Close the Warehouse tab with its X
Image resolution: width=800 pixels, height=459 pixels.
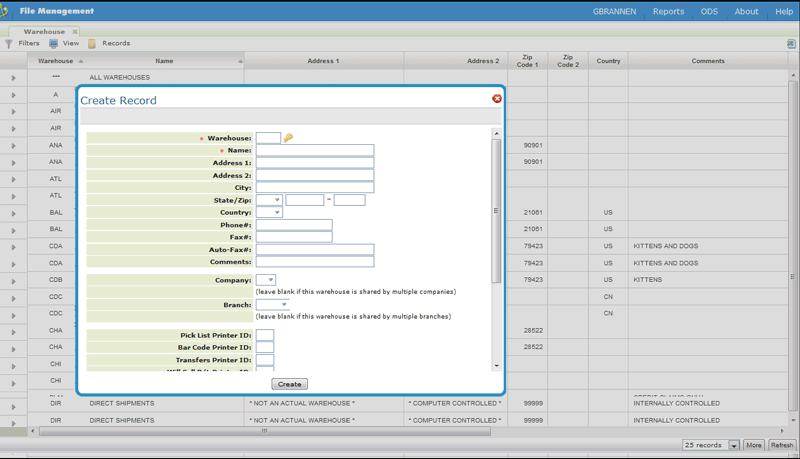tap(75, 32)
